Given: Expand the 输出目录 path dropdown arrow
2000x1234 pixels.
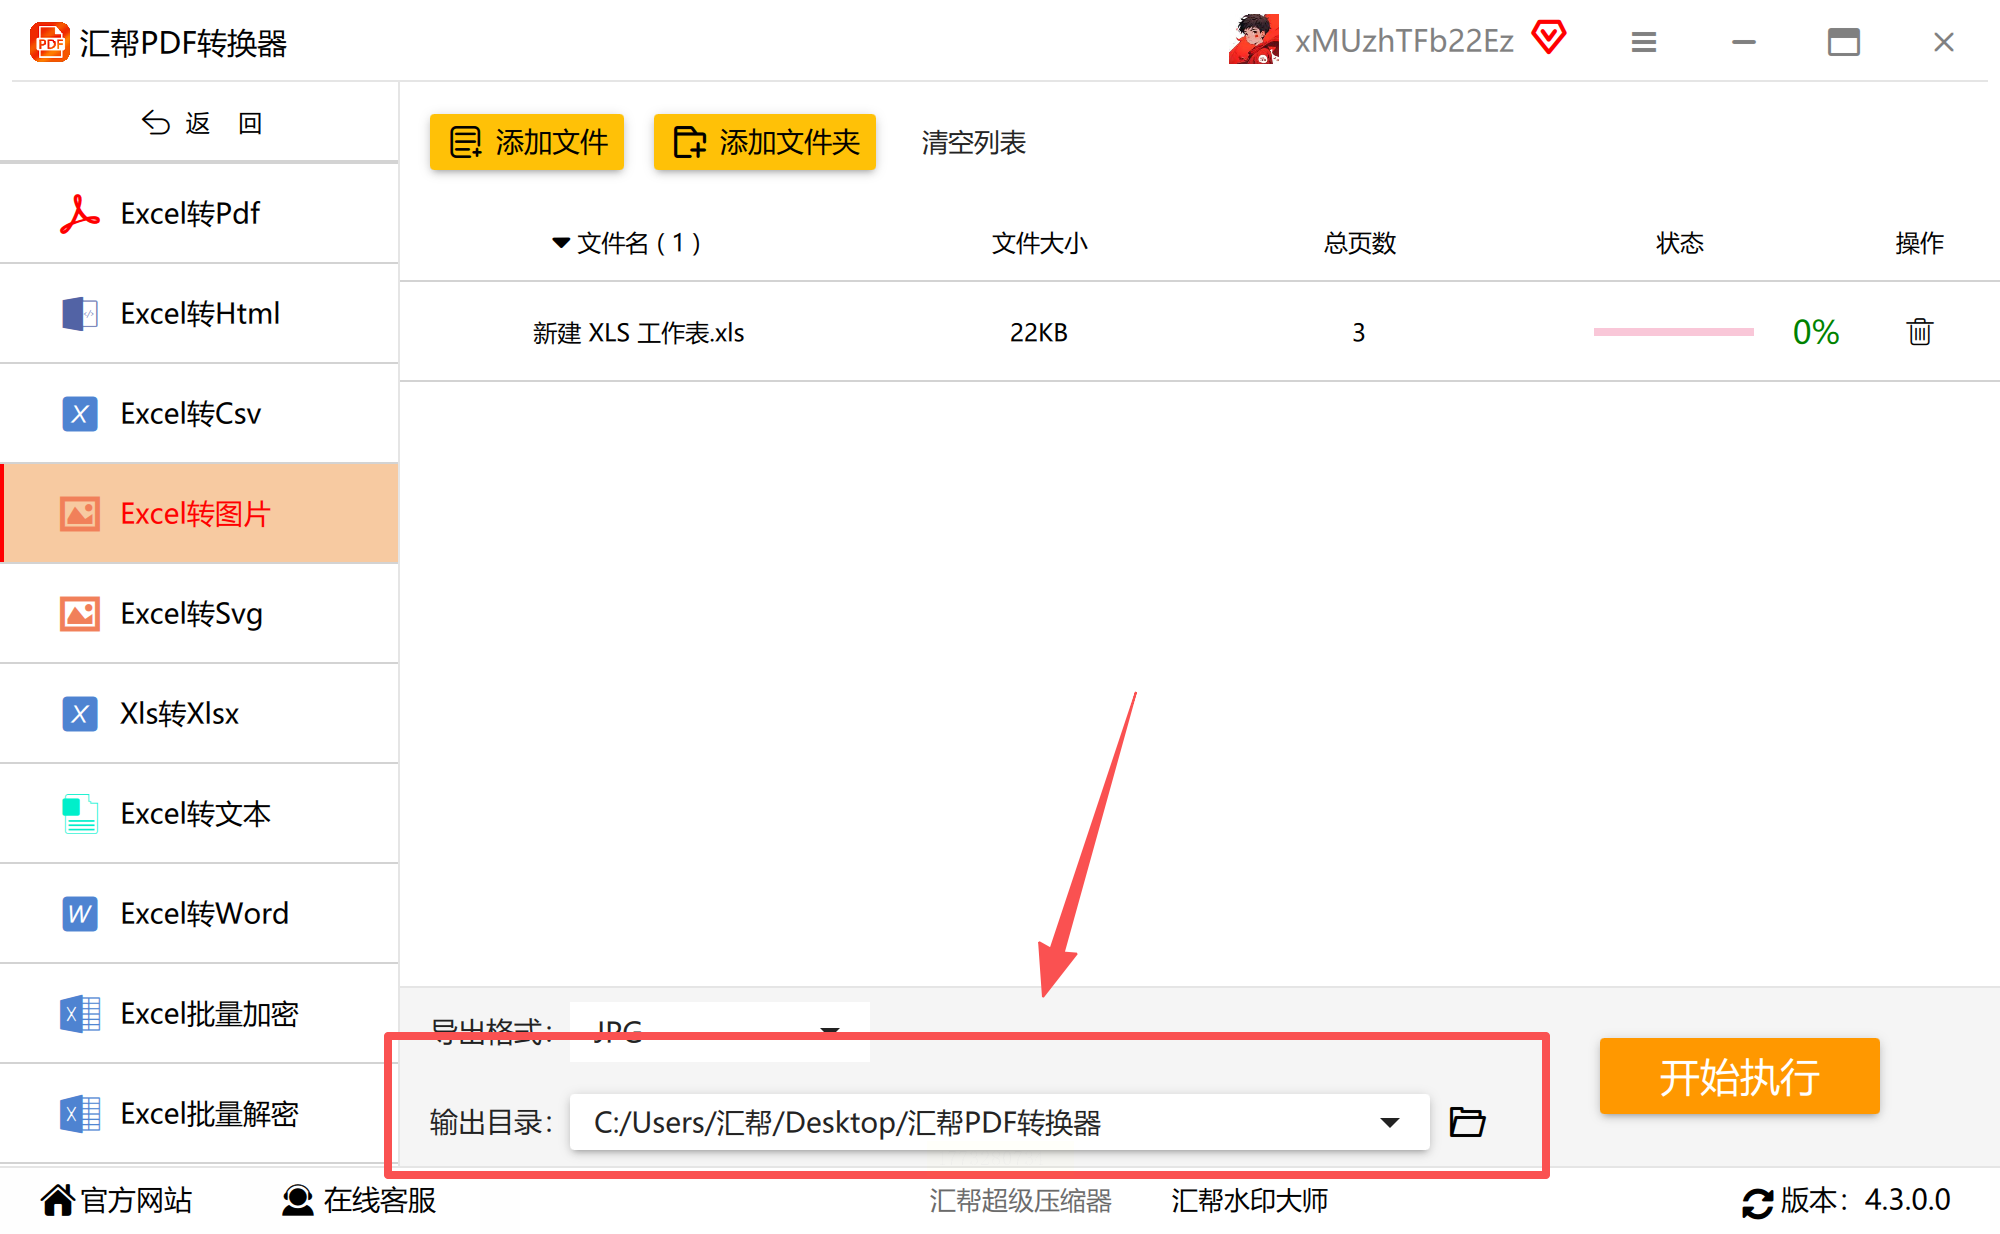Looking at the screenshot, I should pyautogui.click(x=1389, y=1122).
